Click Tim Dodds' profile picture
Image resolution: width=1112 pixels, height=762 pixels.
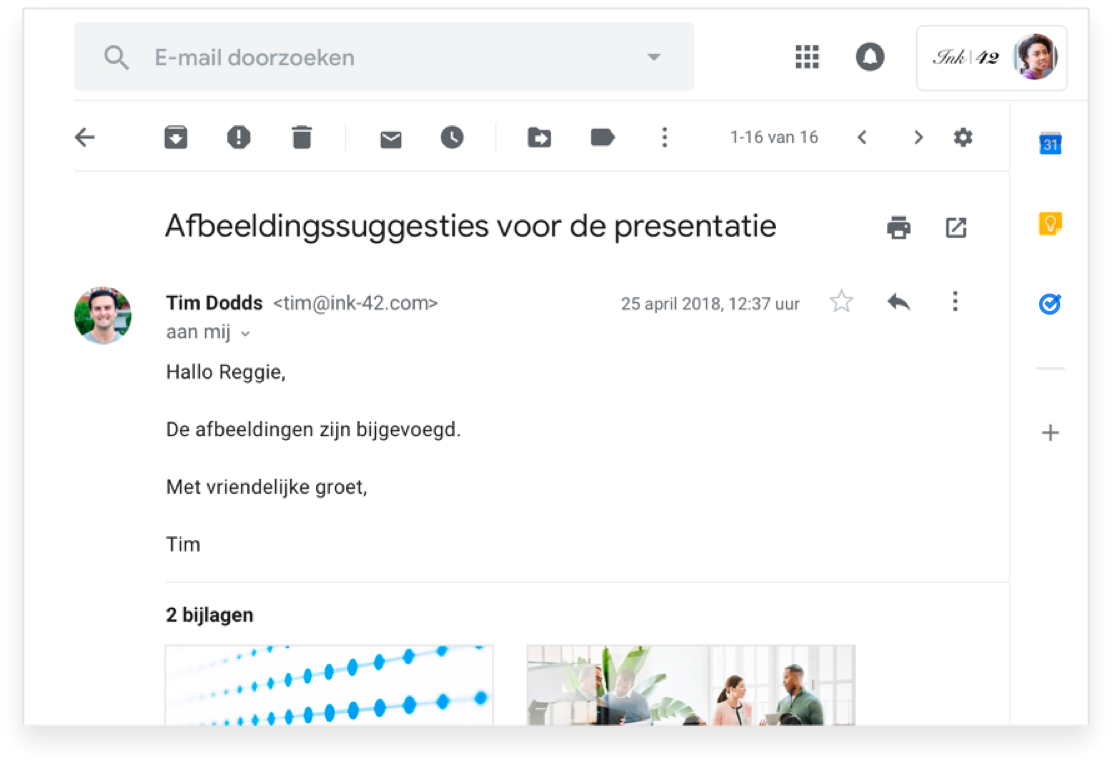[103, 316]
